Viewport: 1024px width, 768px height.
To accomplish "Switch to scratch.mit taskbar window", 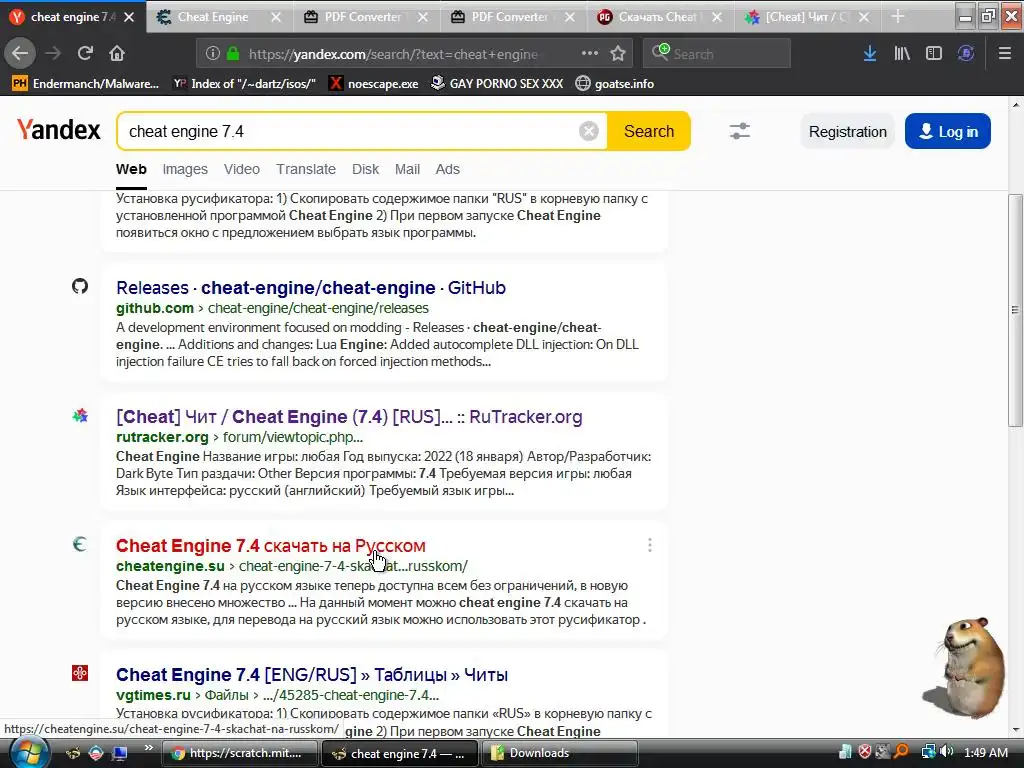I will point(239,753).
